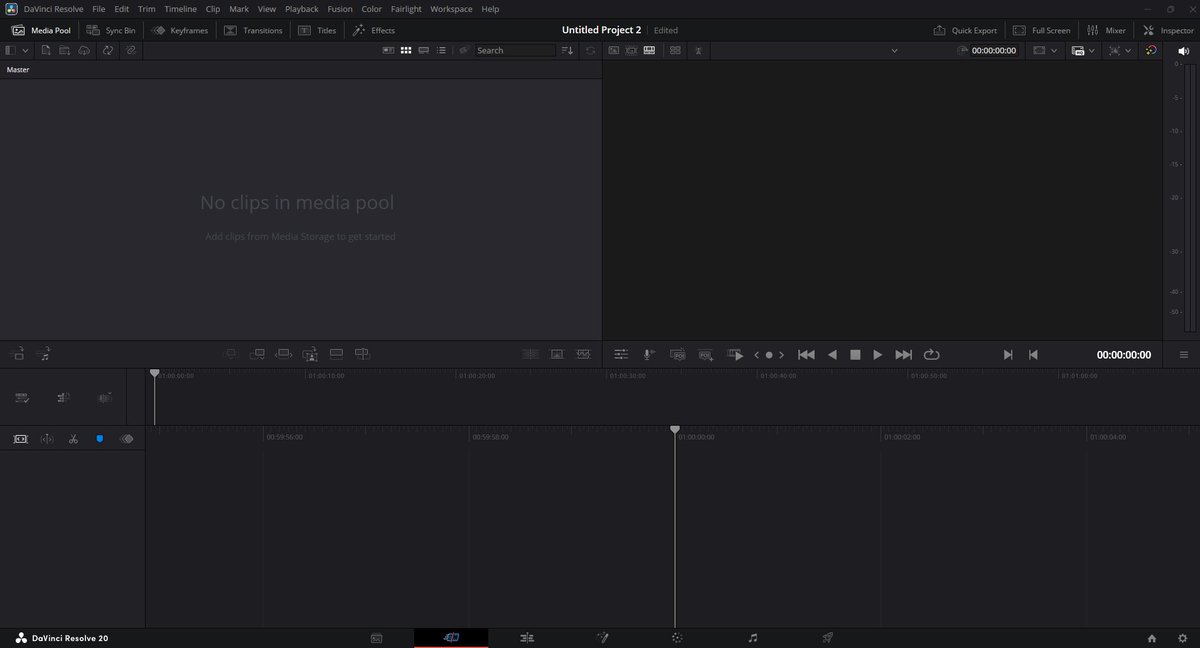1200x648 pixels.
Task: Click the Split Clip scissors icon
Action: (x=73, y=438)
